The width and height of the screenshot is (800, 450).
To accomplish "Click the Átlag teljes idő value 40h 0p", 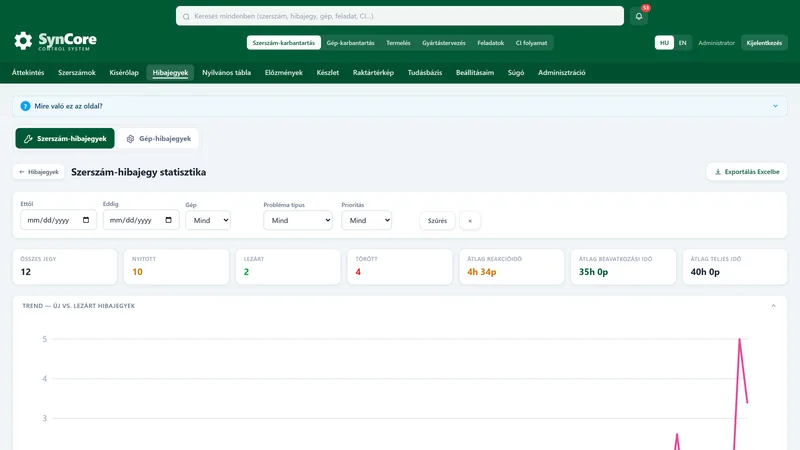I will pos(705,272).
